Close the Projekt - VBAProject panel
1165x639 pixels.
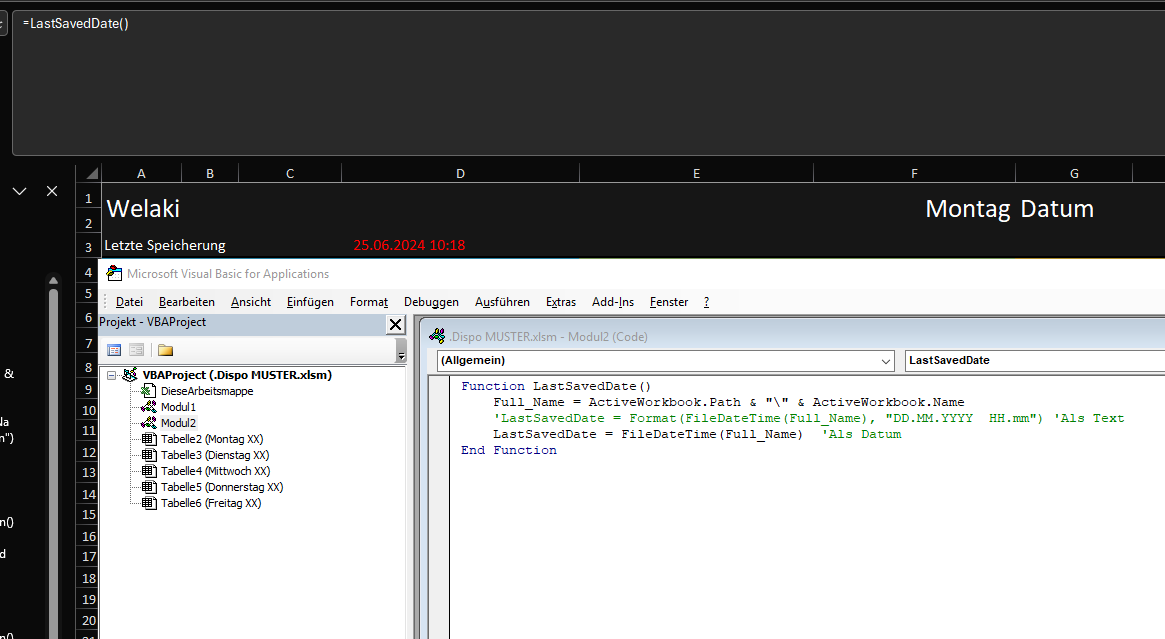[395, 324]
